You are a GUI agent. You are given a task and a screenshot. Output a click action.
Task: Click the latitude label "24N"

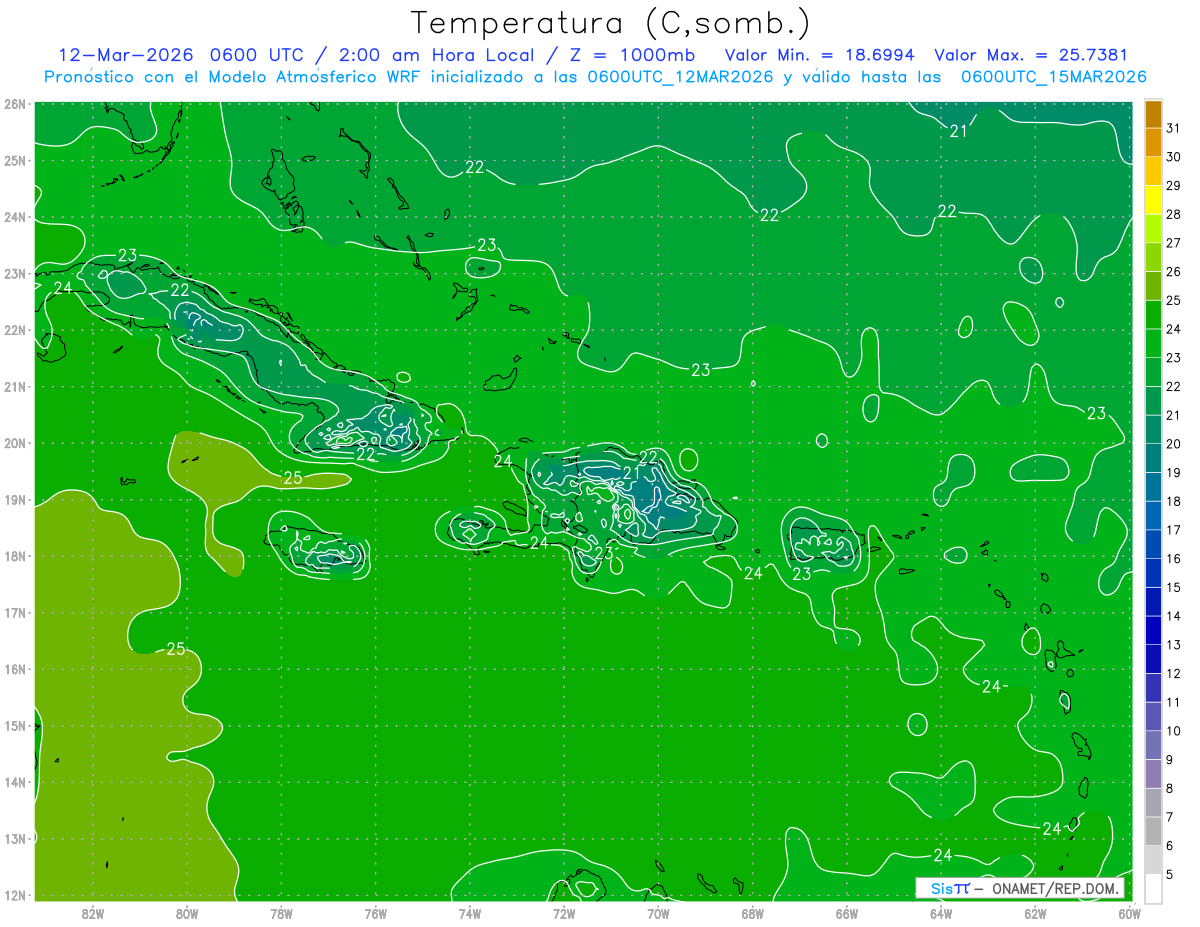click(x=15, y=217)
